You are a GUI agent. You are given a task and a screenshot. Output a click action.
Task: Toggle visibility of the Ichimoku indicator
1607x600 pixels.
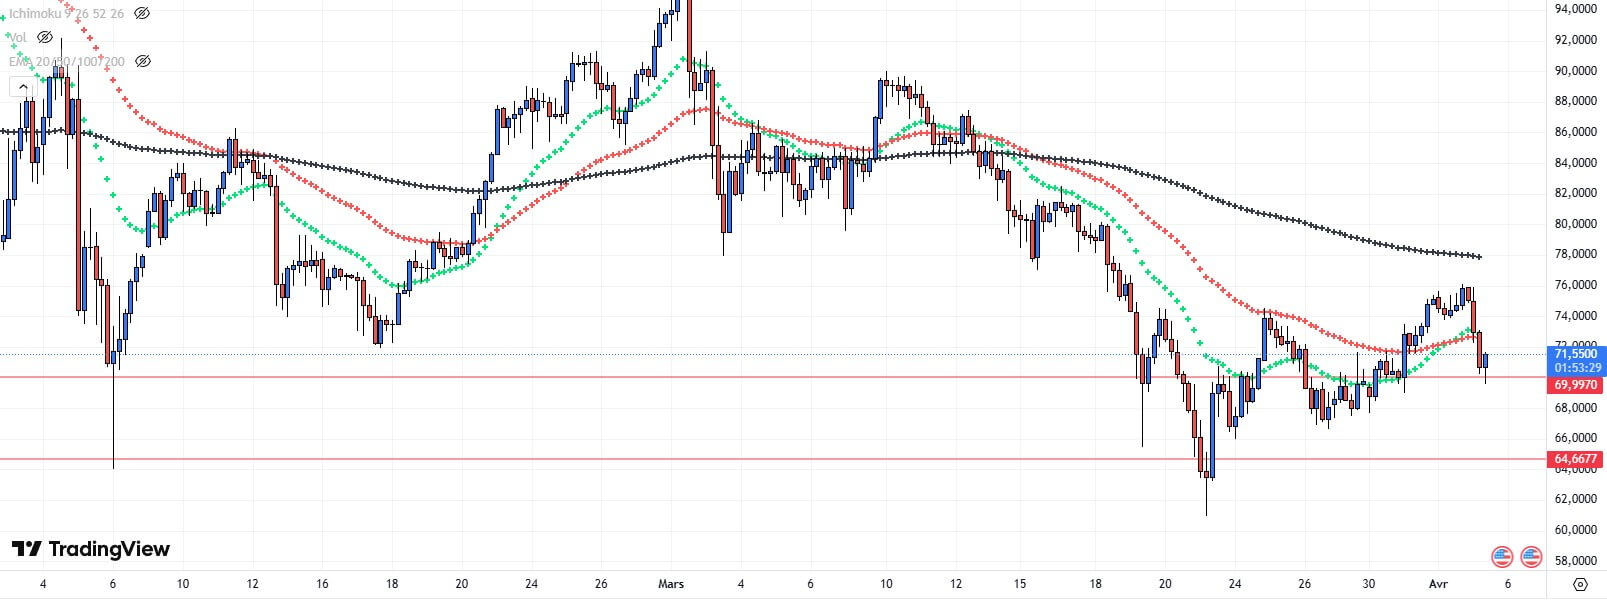142,13
